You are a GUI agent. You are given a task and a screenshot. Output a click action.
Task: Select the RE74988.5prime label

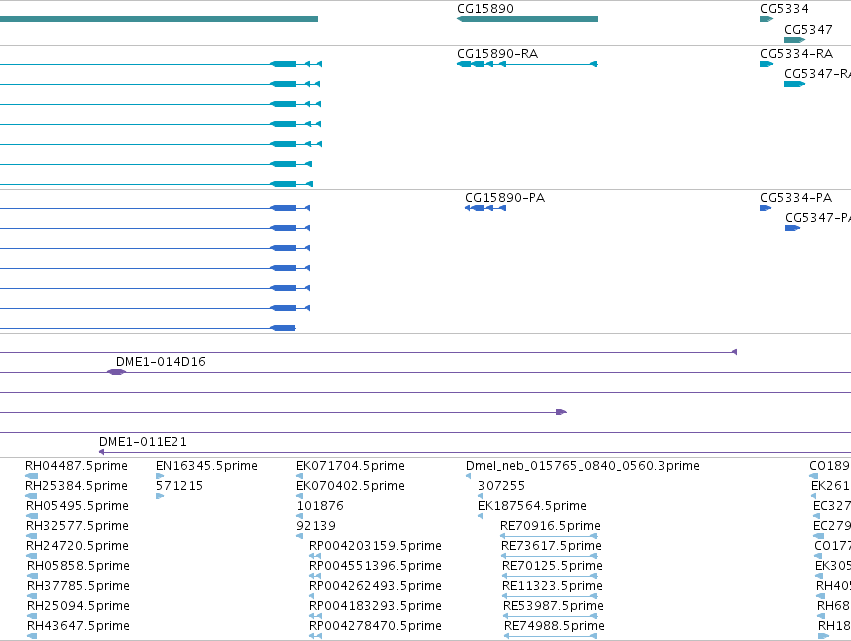[x=554, y=626]
